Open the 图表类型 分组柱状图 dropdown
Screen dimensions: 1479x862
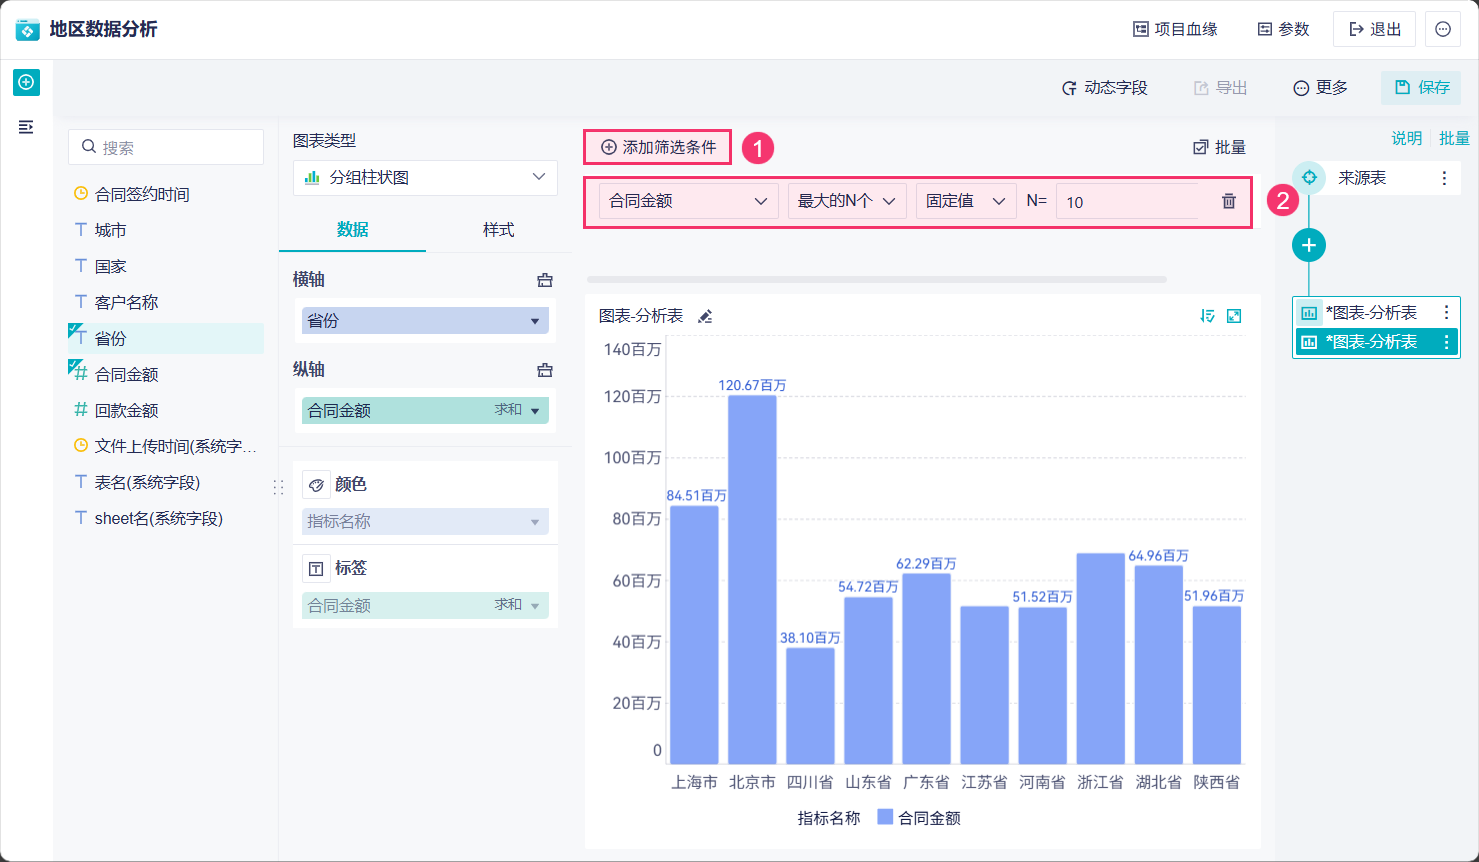click(x=425, y=177)
